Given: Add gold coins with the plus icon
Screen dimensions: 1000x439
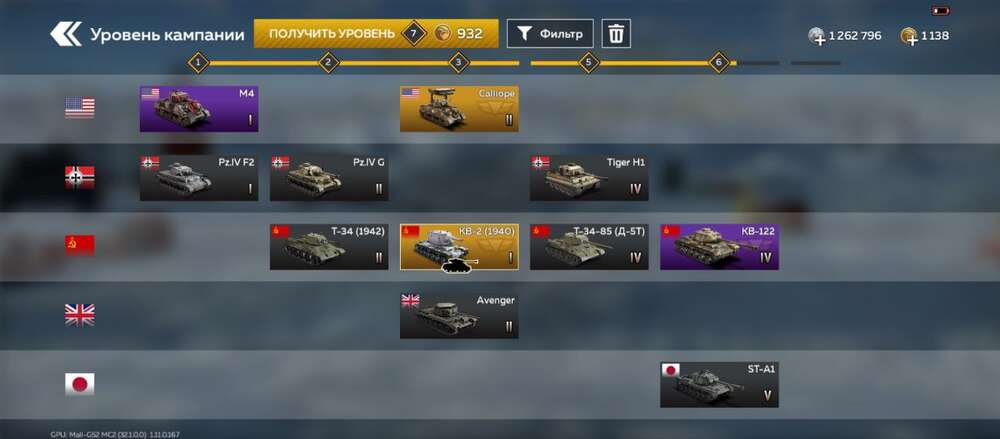Looking at the screenshot, I should pyautogui.click(x=909, y=36).
